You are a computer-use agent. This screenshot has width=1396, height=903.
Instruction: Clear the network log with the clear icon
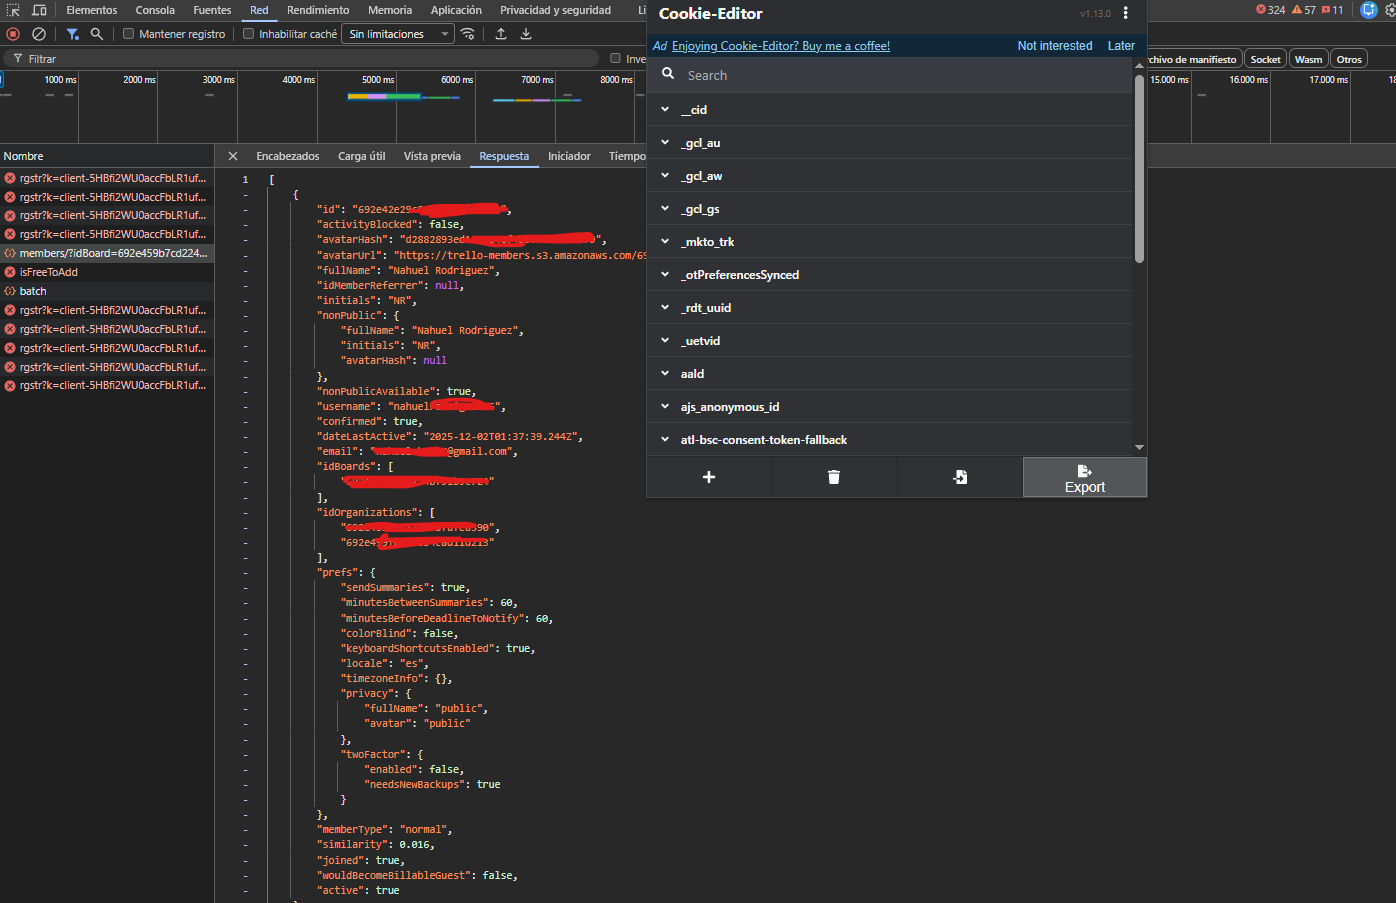tap(39, 33)
